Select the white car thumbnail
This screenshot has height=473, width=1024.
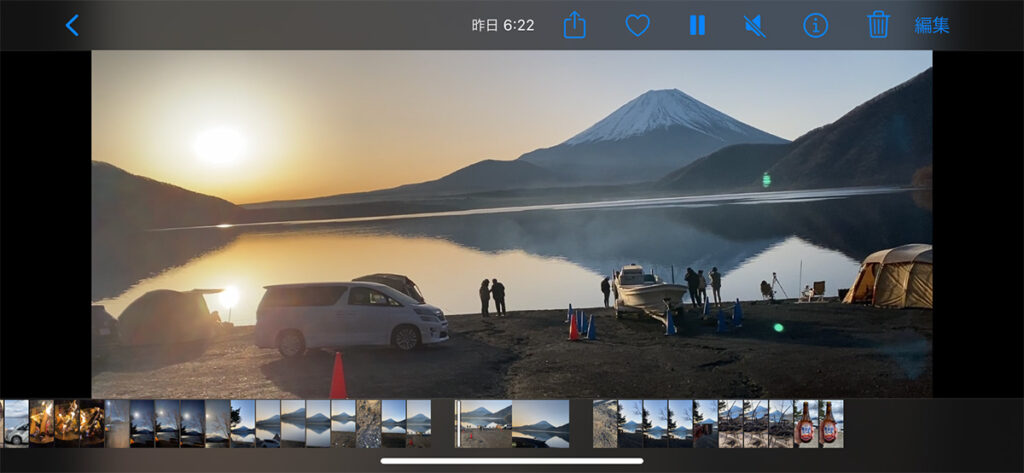(16, 423)
